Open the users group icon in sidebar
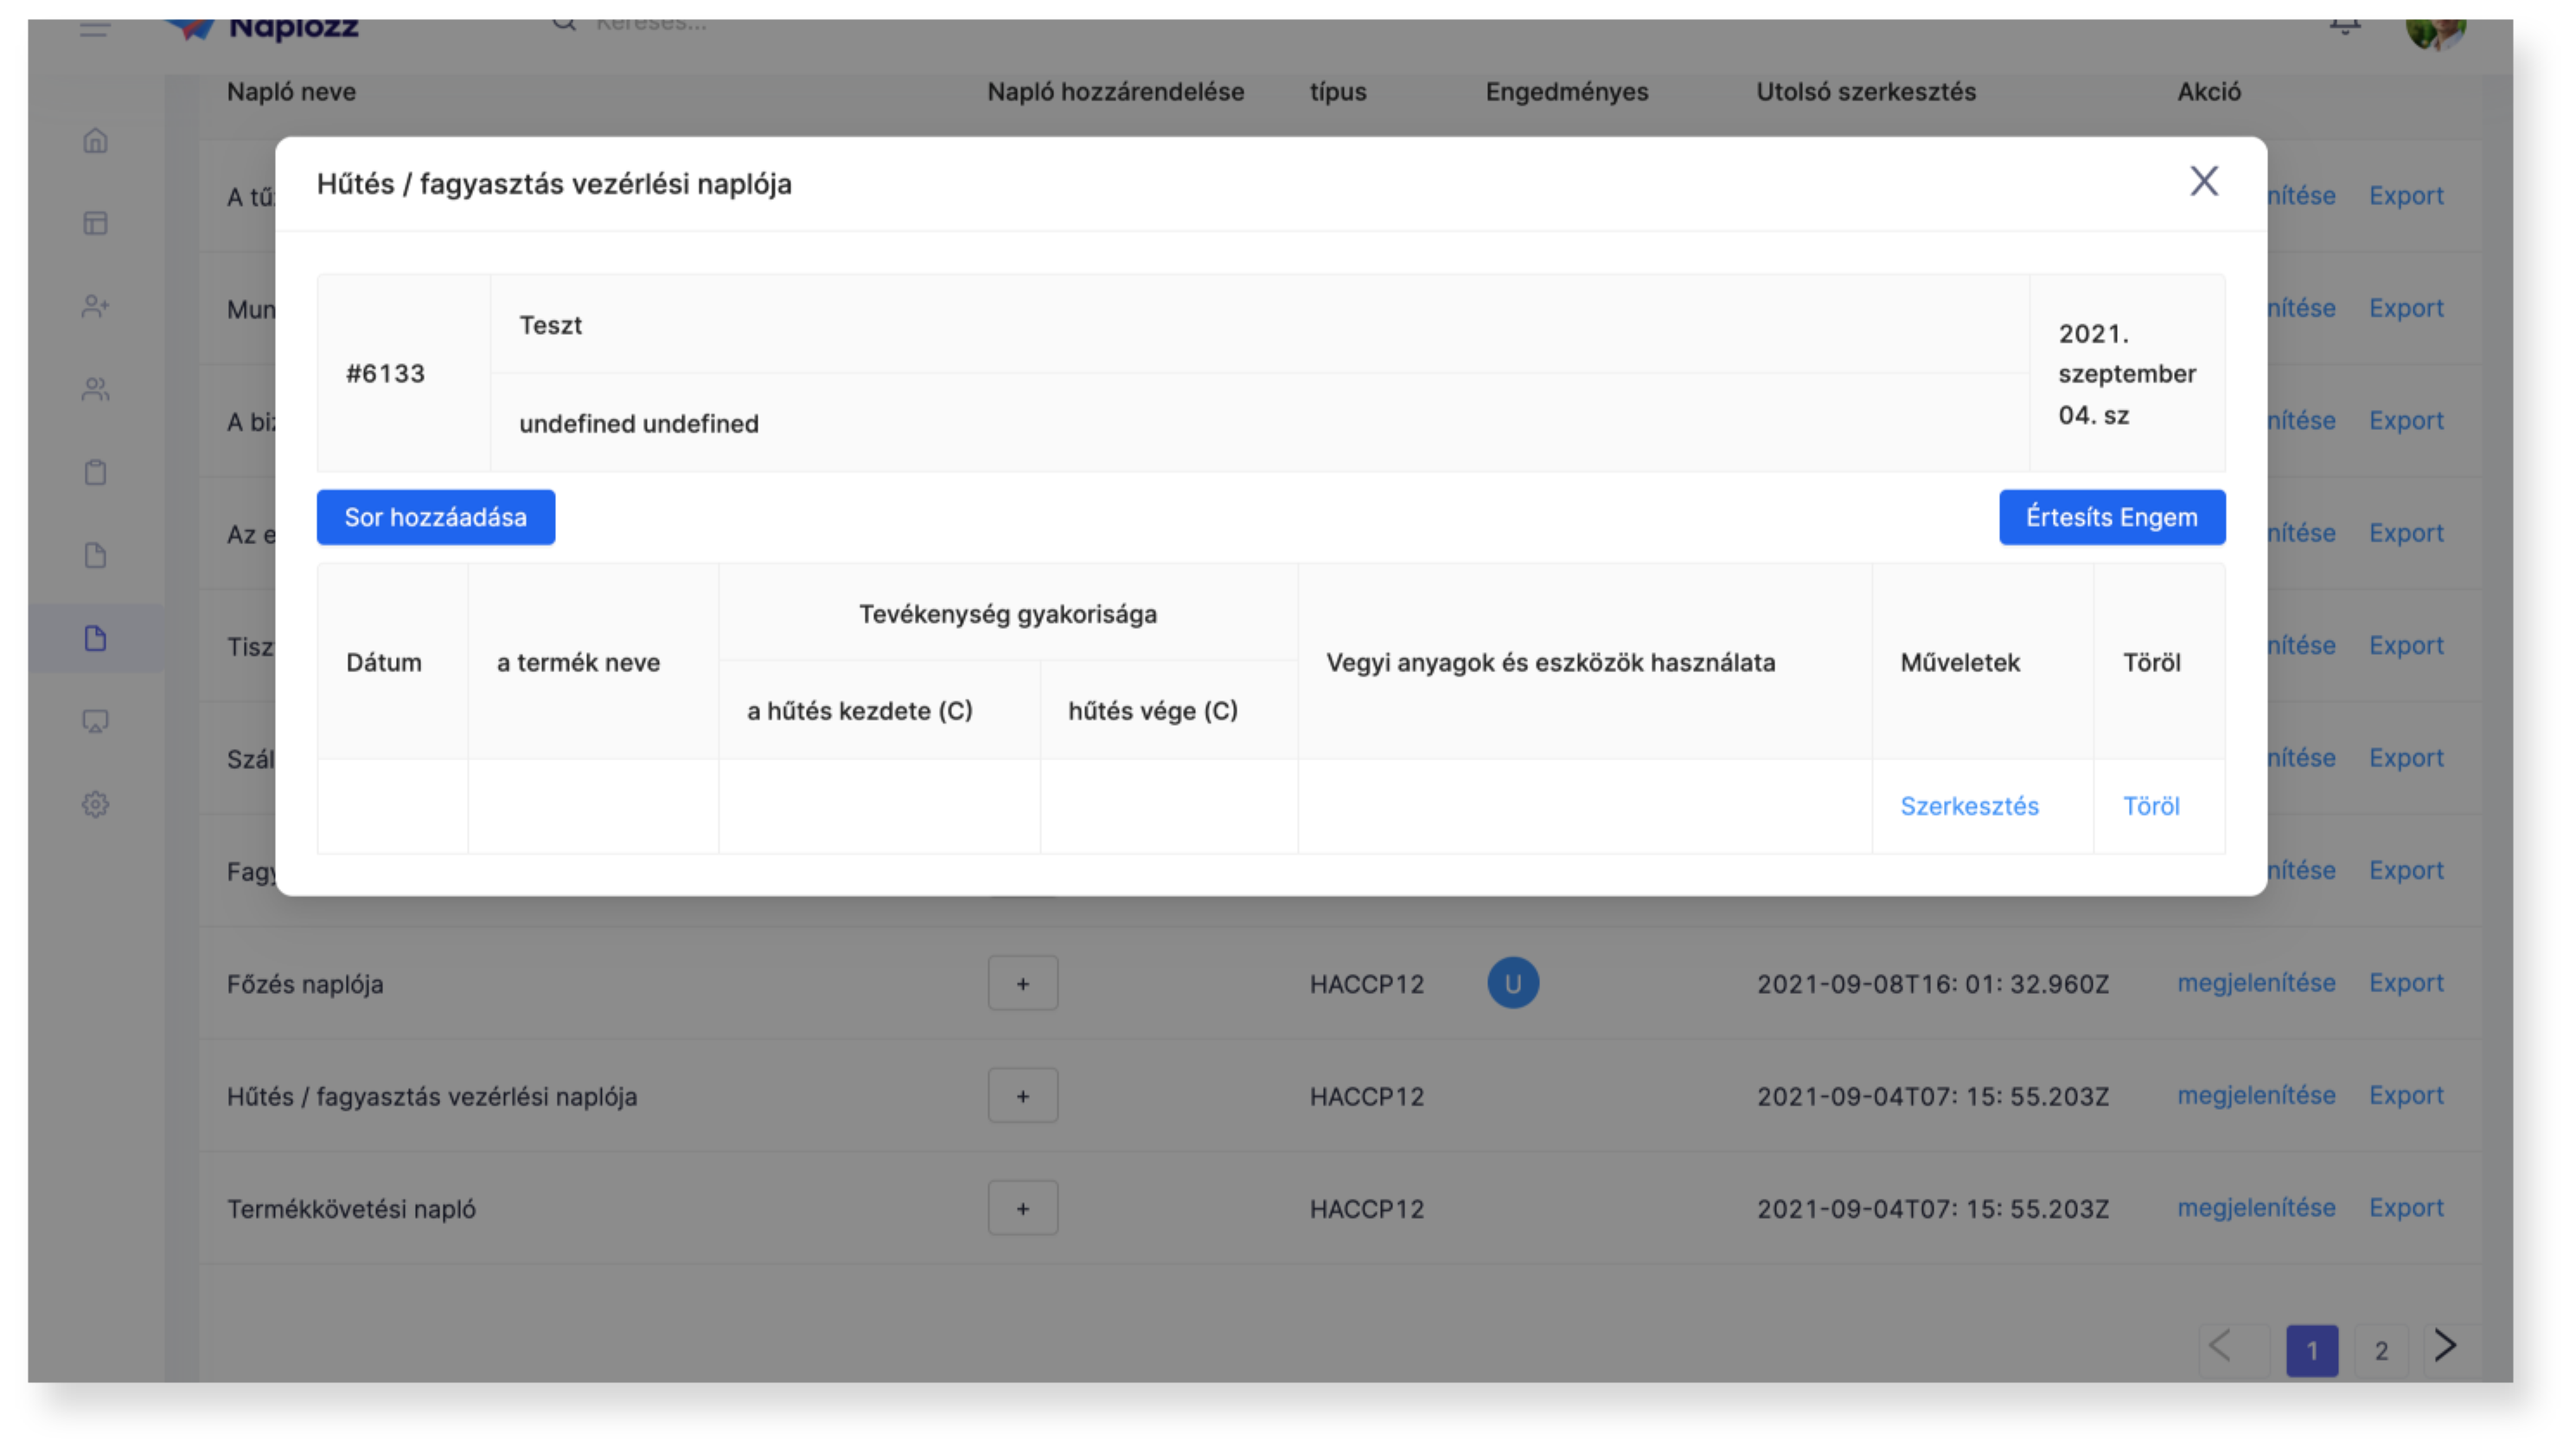Screen dimensions: 2576x1454 coord(95,389)
